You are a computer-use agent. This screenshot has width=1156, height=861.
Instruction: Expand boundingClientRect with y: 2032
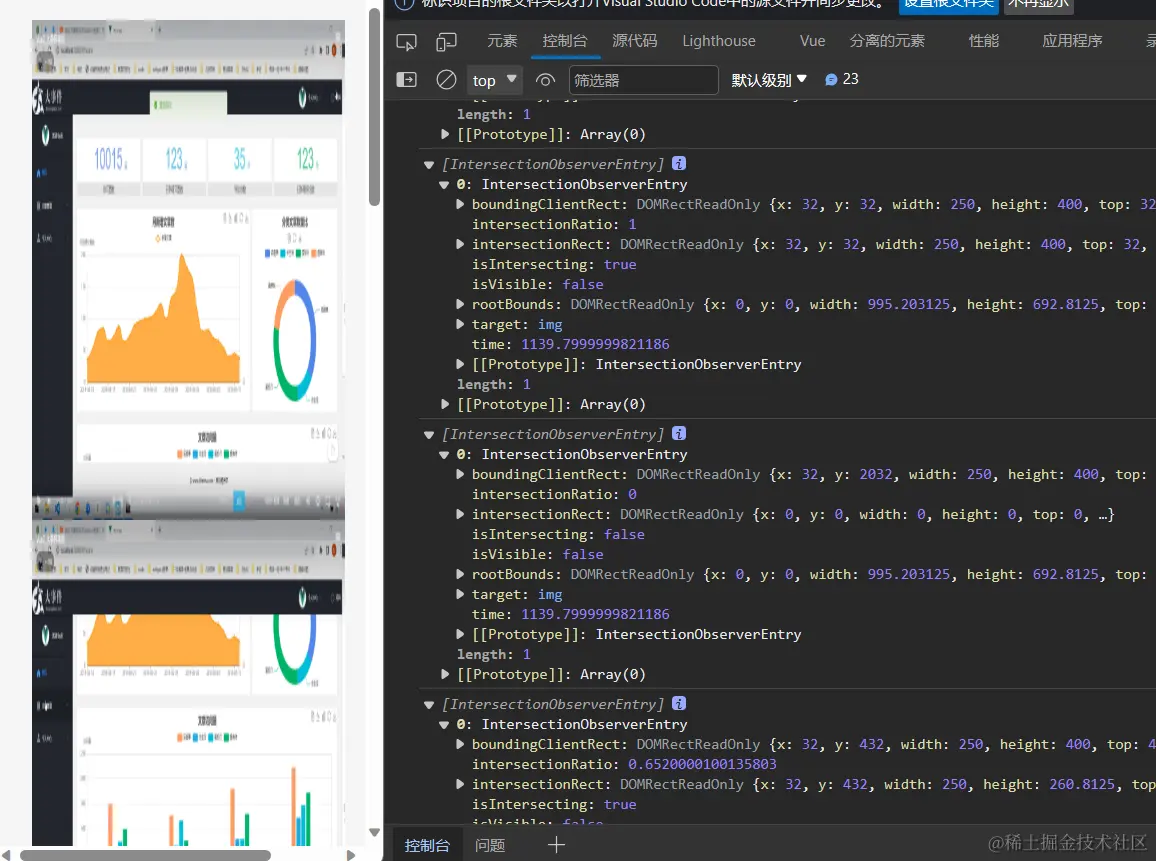tap(460, 474)
